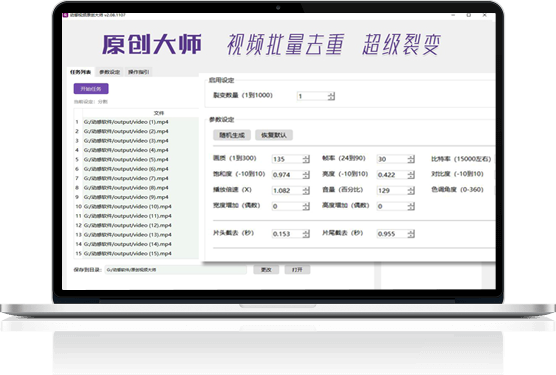Switch to the 参数设定 tab
This screenshot has height=375, width=556.
click(110, 72)
